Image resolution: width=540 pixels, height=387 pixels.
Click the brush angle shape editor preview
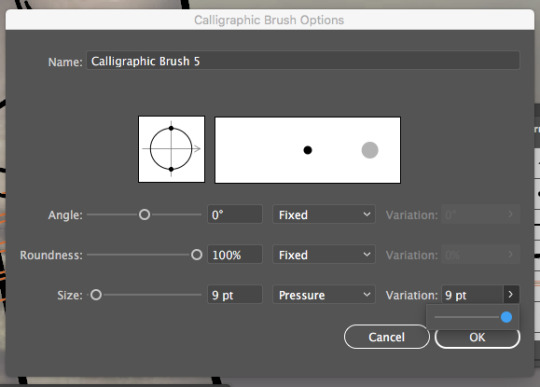click(172, 149)
